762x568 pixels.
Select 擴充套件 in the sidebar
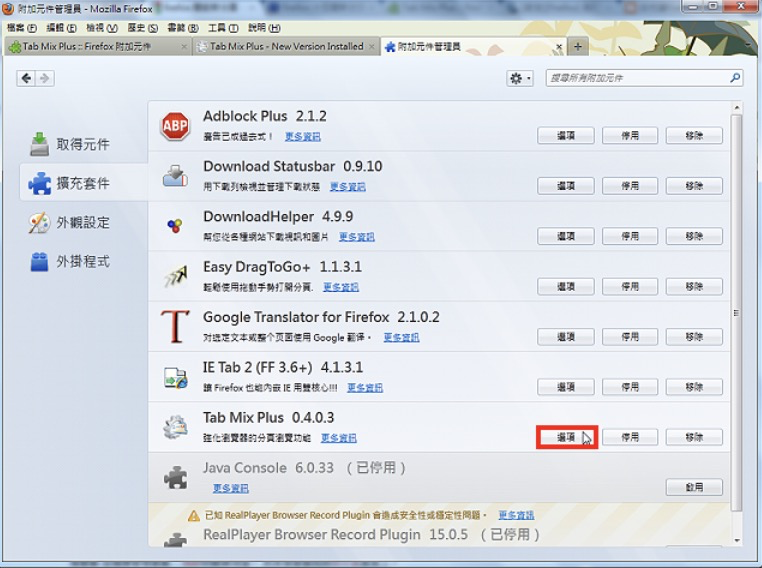click(x=83, y=183)
